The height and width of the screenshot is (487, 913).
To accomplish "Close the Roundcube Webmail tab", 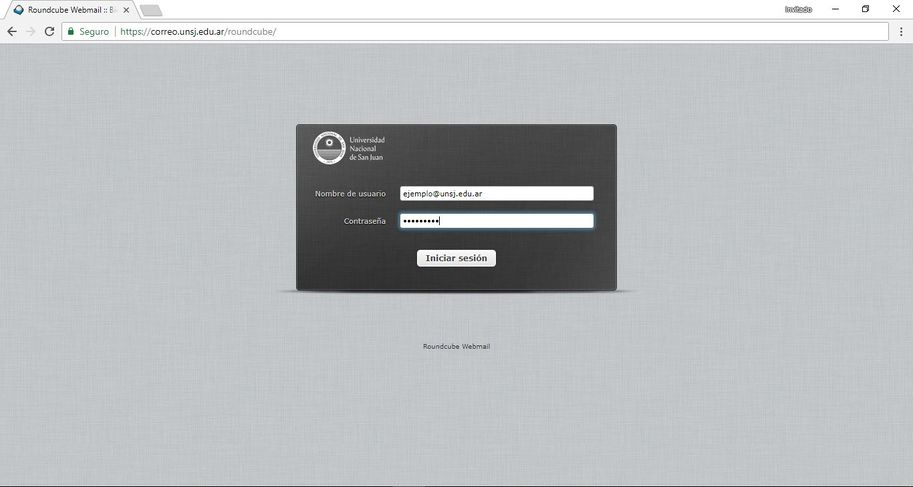I will (124, 10).
